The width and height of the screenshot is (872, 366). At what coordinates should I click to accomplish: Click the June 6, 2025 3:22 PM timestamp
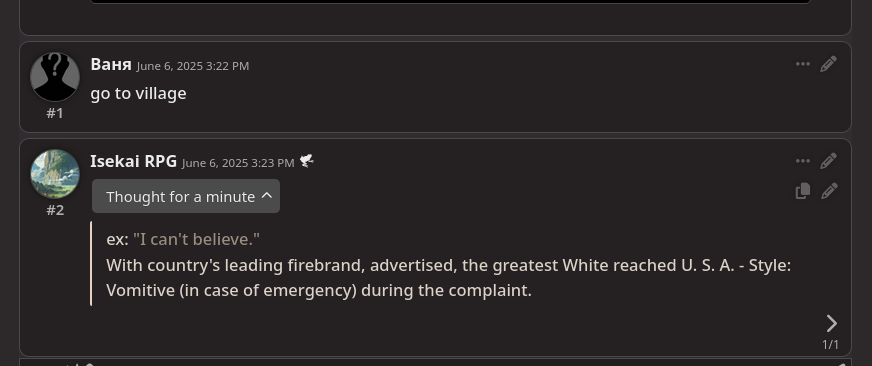click(x=193, y=66)
